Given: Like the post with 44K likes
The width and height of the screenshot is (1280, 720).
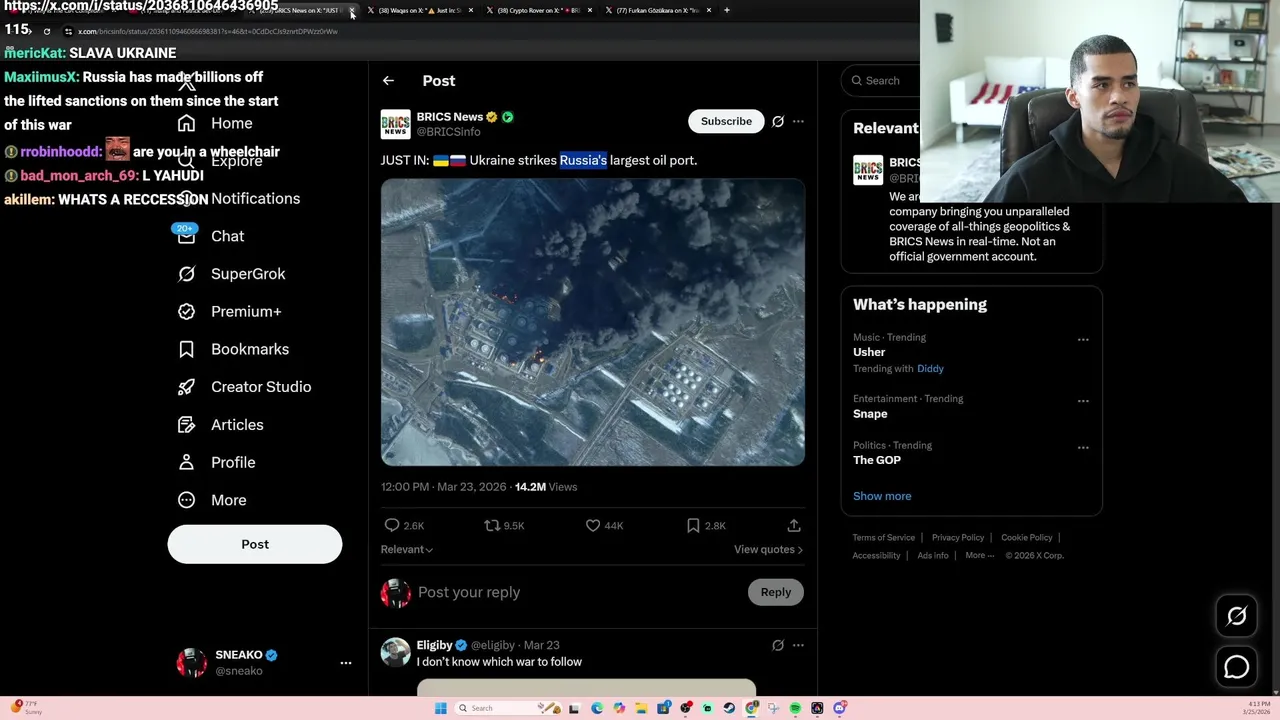Looking at the screenshot, I should point(593,525).
